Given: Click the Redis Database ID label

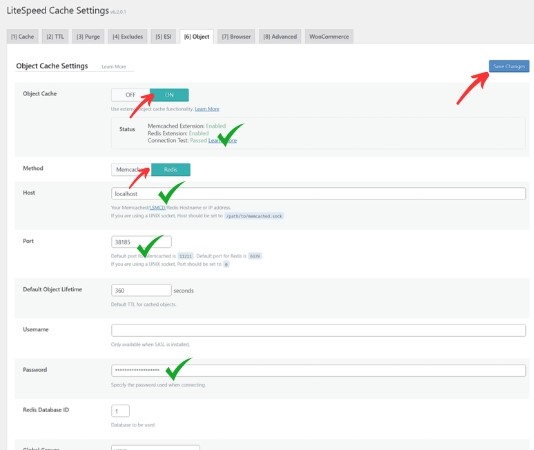Looking at the screenshot, I should 46,410.
